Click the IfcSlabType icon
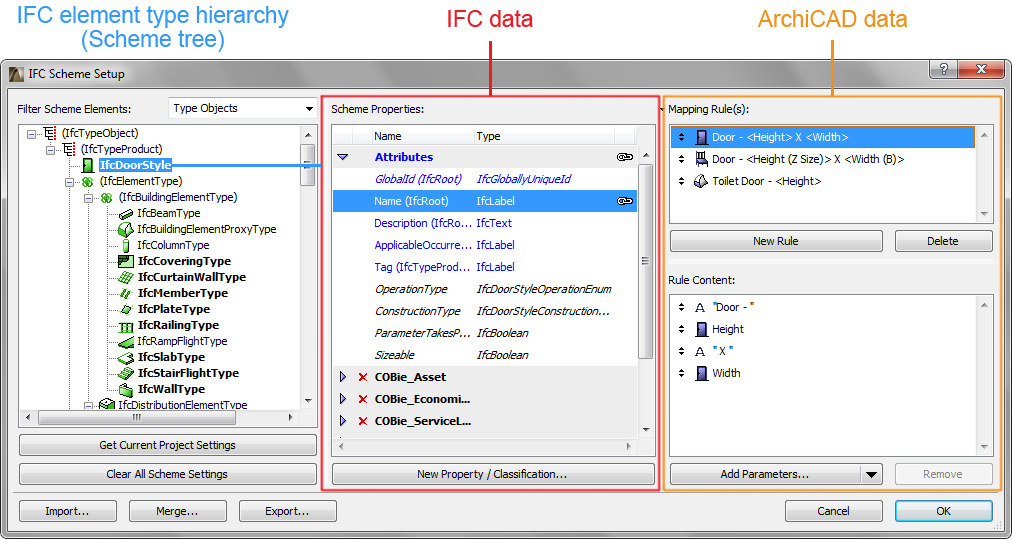Screen dimensions: 1012x539 (126, 357)
